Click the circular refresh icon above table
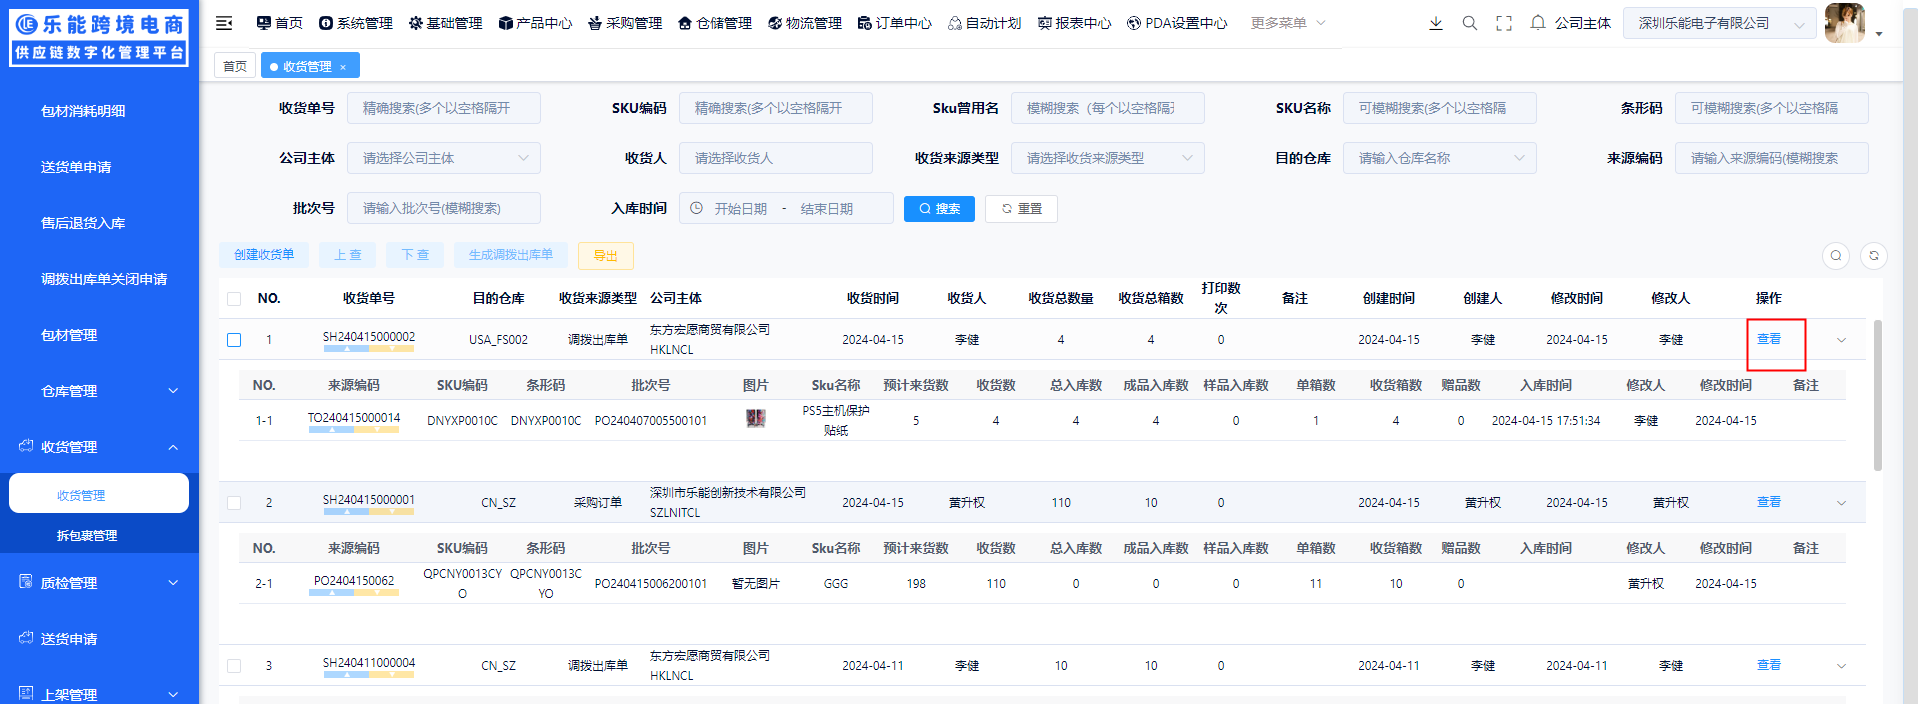1918x704 pixels. [1873, 256]
